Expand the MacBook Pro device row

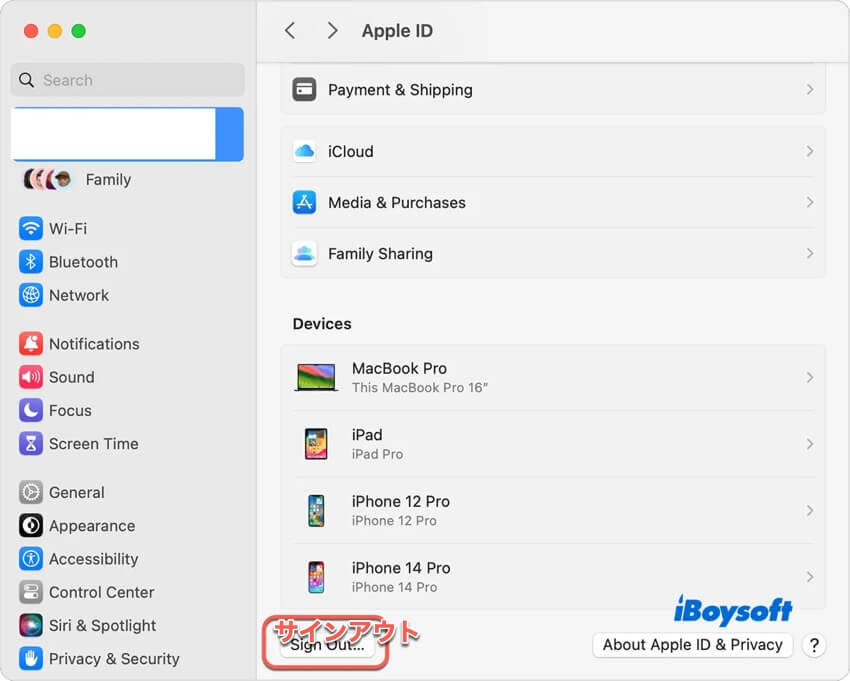[550, 377]
